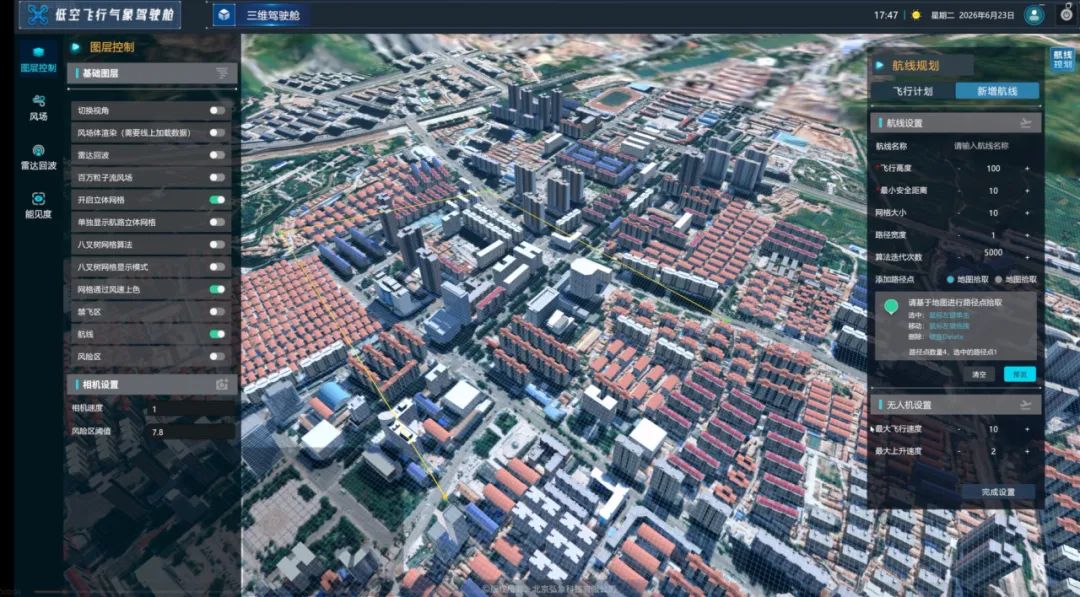Open the 风场 wind field sidebar icon

click(39, 108)
